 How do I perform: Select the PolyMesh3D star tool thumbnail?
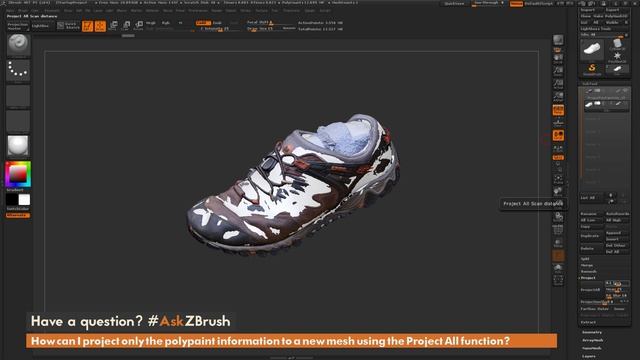617,57
